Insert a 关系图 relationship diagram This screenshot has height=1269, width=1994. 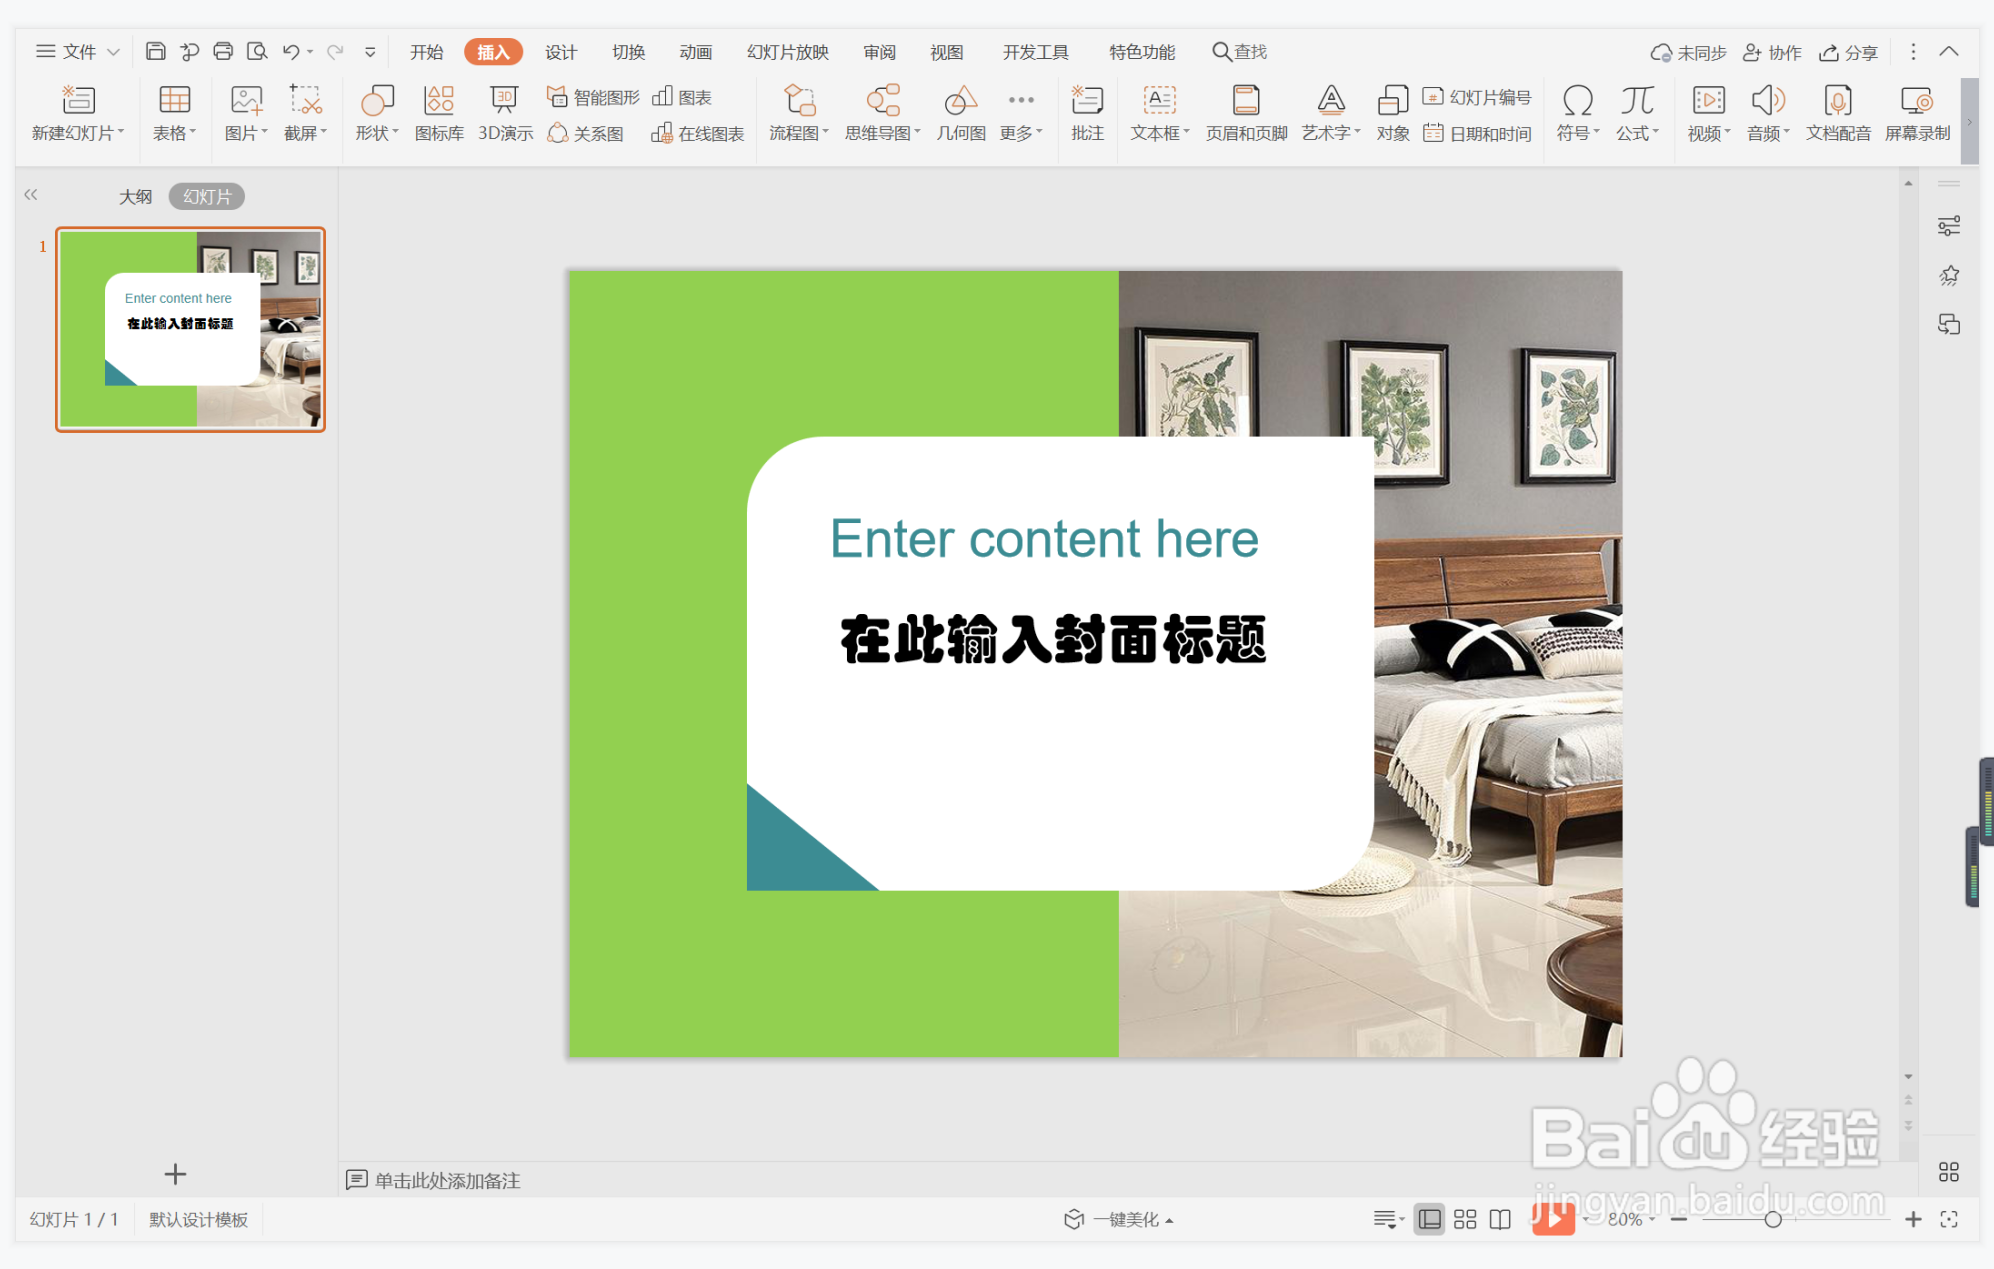586,133
